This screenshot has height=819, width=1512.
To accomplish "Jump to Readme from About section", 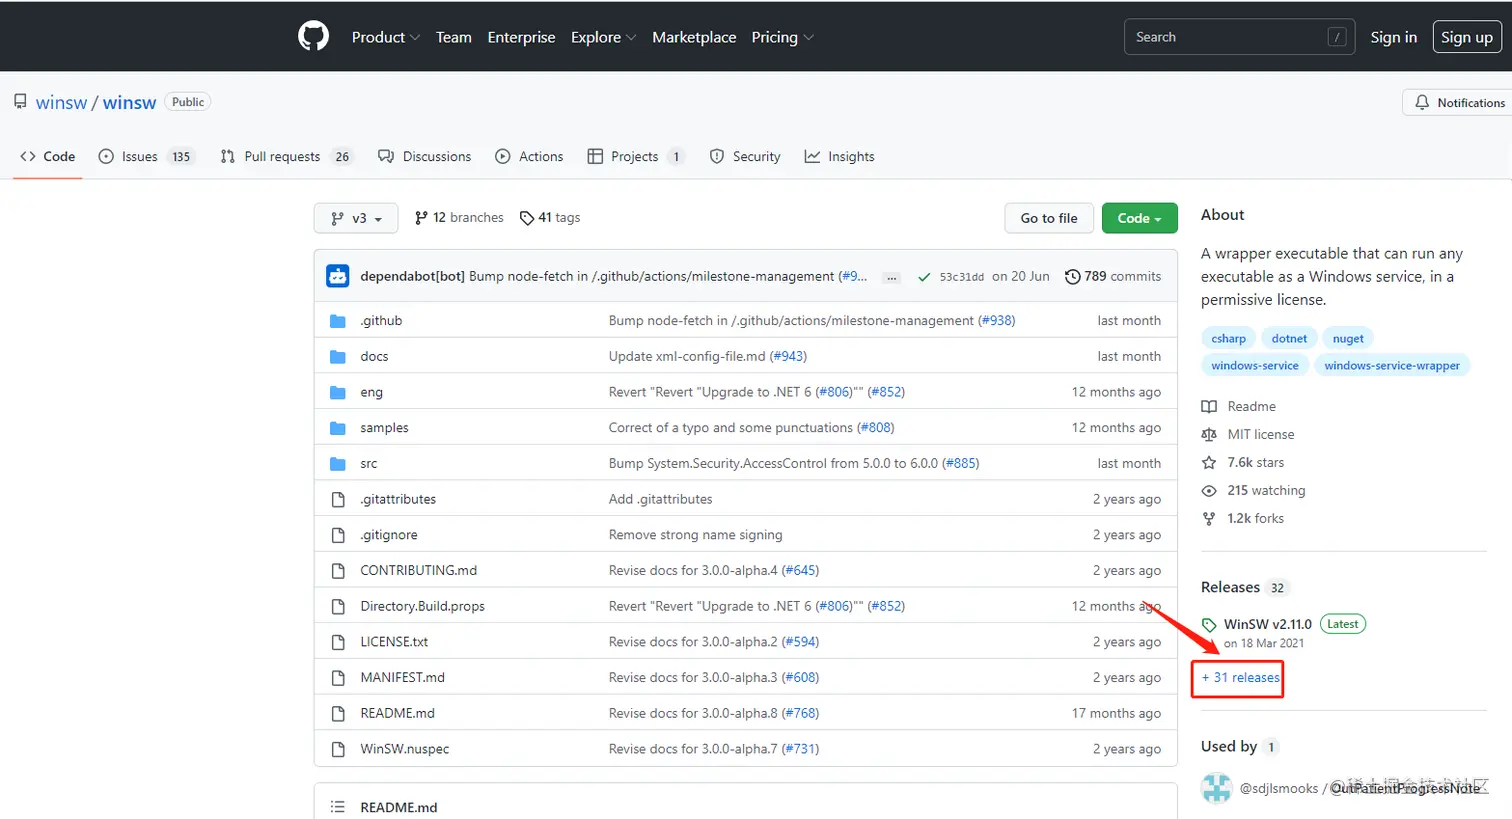I will click(x=1251, y=406).
